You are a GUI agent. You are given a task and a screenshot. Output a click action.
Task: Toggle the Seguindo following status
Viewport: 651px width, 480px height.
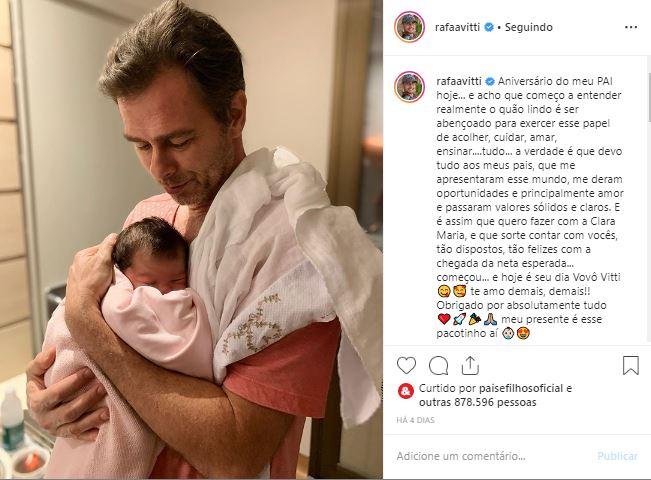(x=529, y=27)
